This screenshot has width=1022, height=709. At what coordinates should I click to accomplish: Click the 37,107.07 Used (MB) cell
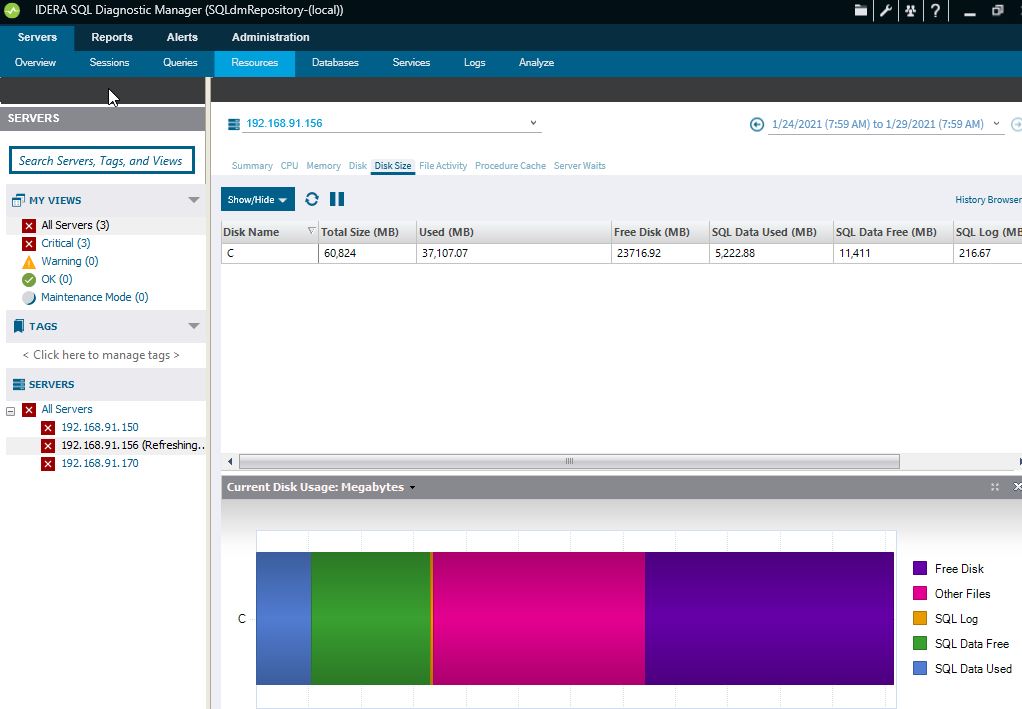(514, 253)
